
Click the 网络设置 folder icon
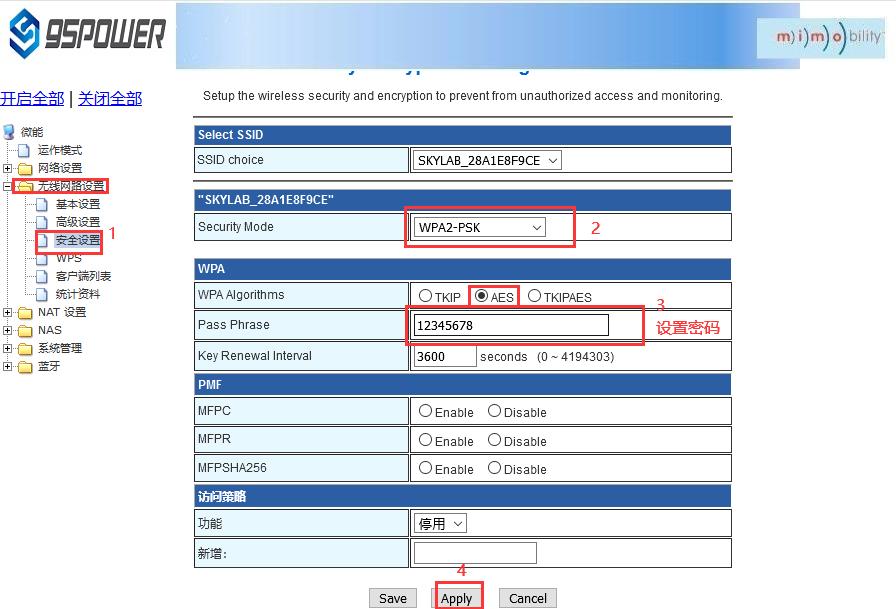[x=25, y=168]
